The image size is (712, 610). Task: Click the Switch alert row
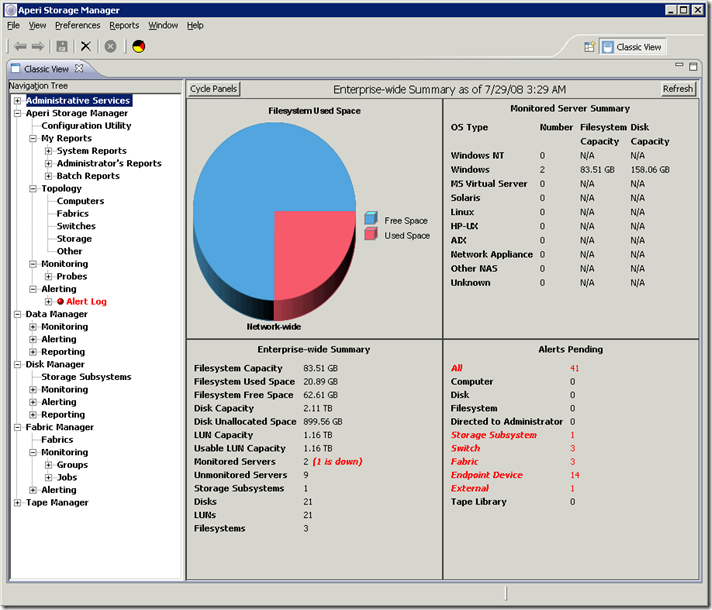coord(513,448)
